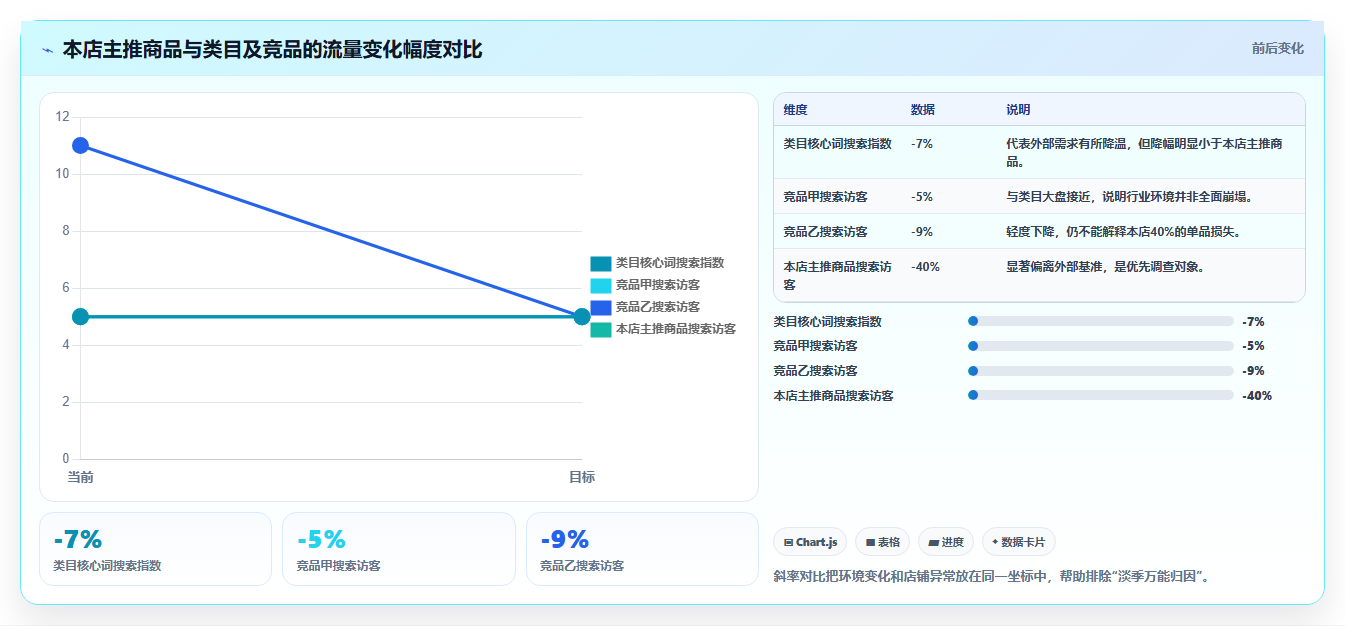The height and width of the screenshot is (626, 1345).
Task: Click the -40% value next to the progress bar
Action: pos(1257,395)
